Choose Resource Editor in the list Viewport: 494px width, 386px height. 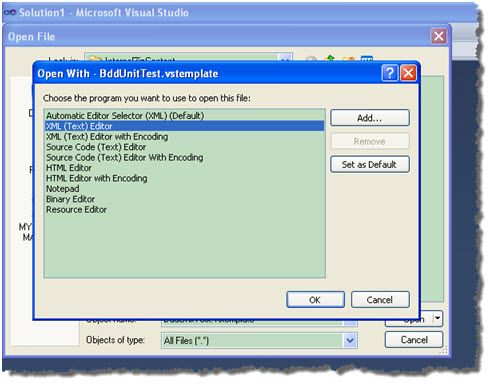(x=184, y=209)
